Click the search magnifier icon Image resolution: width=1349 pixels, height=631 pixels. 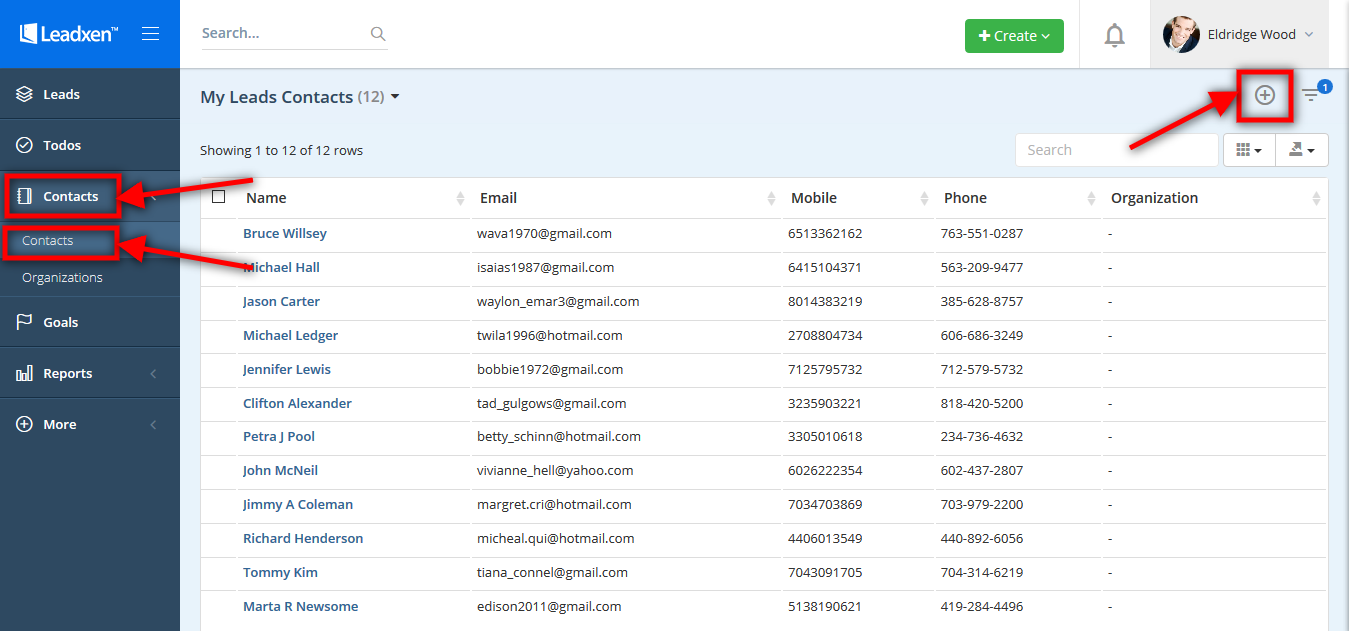378,34
